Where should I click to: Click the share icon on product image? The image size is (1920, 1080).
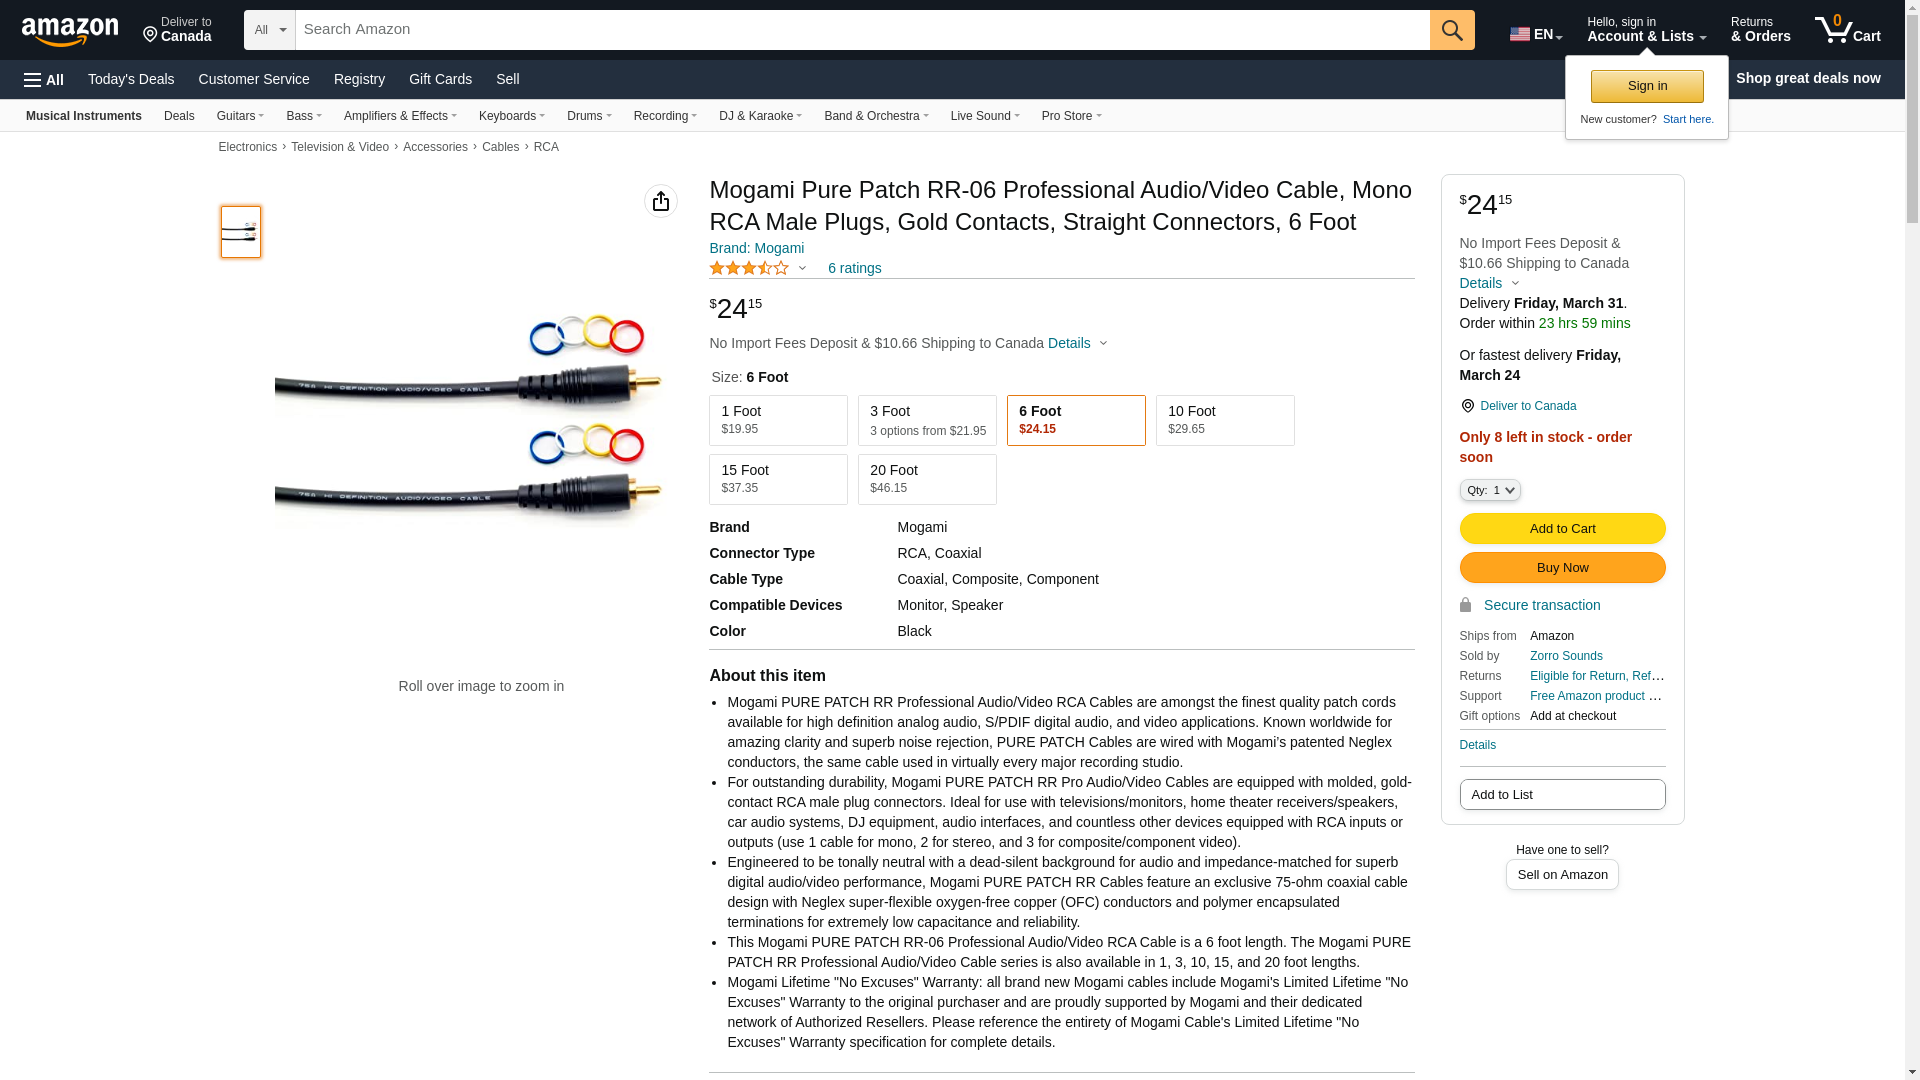pos(661,201)
